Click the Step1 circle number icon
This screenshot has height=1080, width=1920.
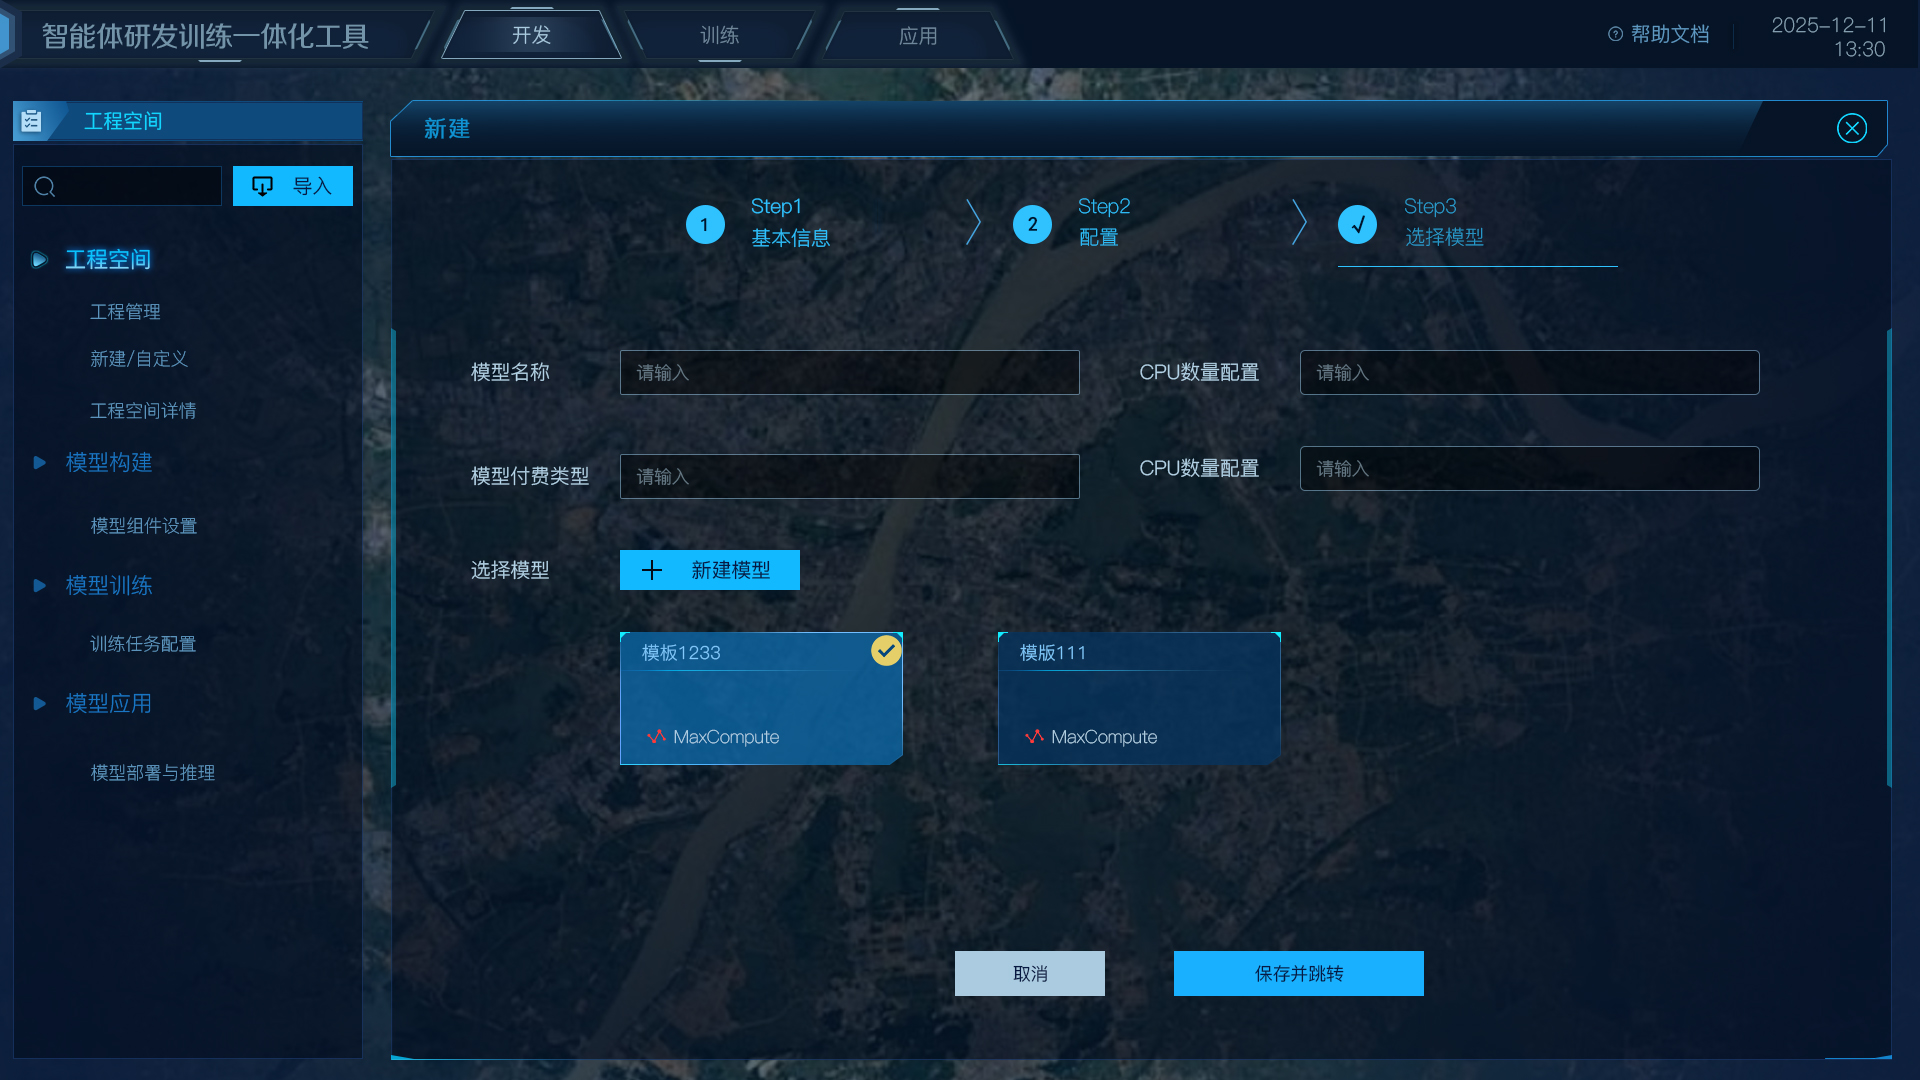[705, 224]
